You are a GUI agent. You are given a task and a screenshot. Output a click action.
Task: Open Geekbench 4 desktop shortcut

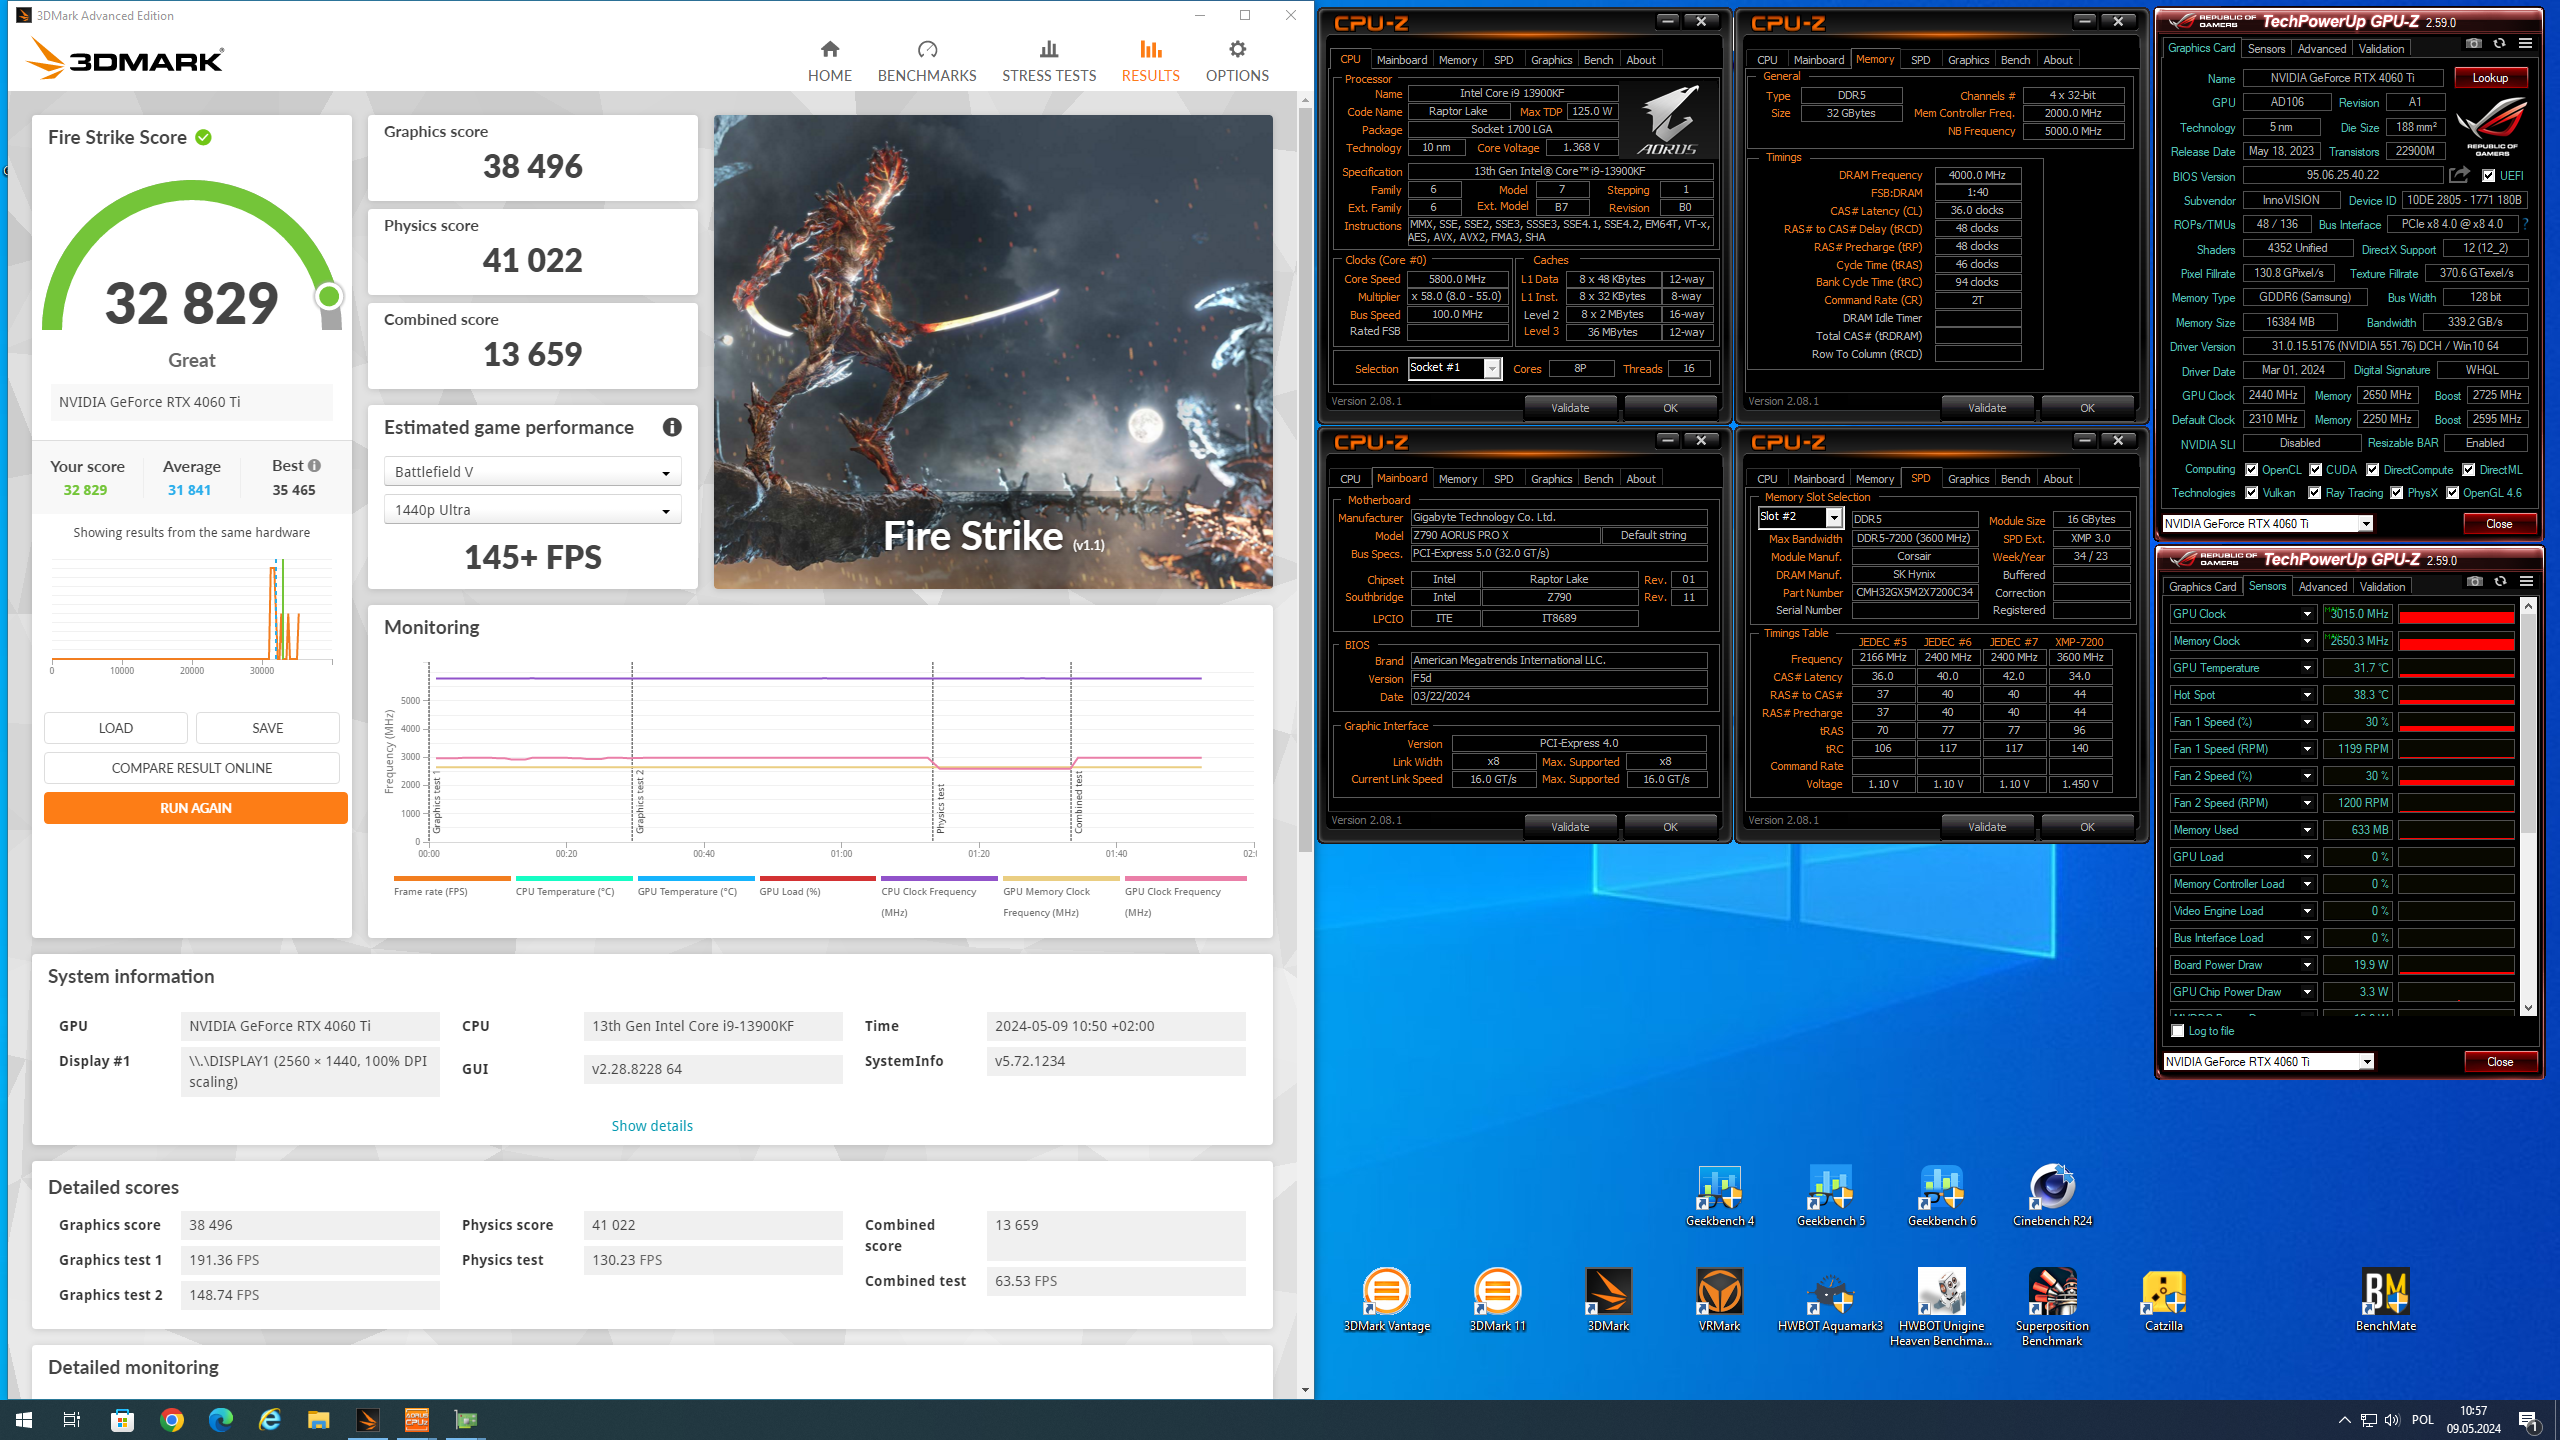(1719, 1196)
